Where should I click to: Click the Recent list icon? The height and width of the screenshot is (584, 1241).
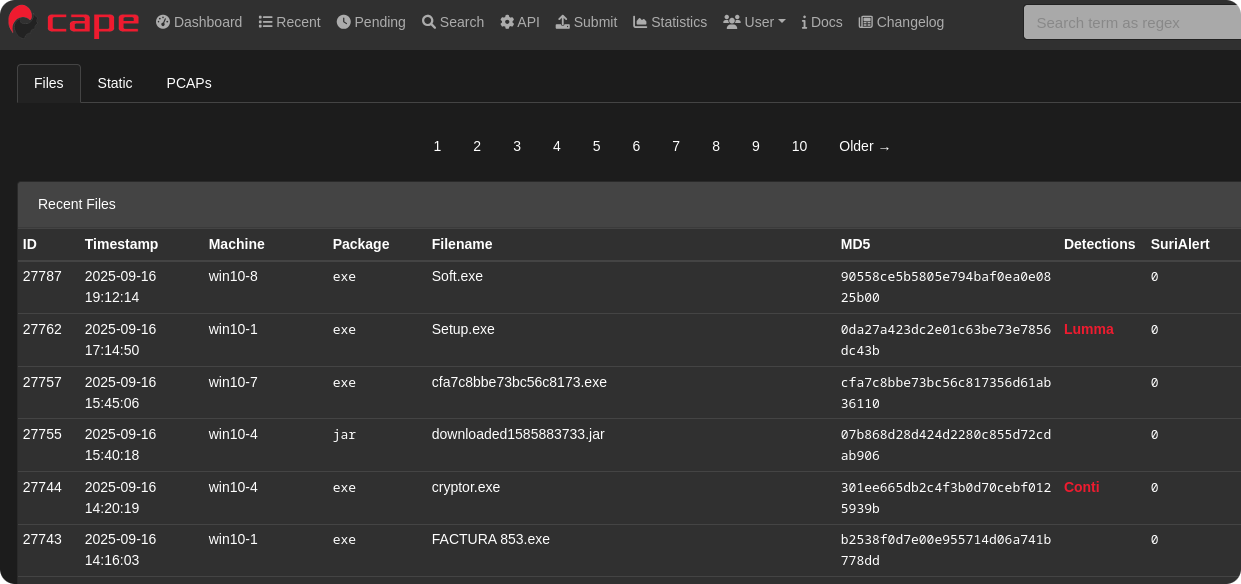point(265,22)
